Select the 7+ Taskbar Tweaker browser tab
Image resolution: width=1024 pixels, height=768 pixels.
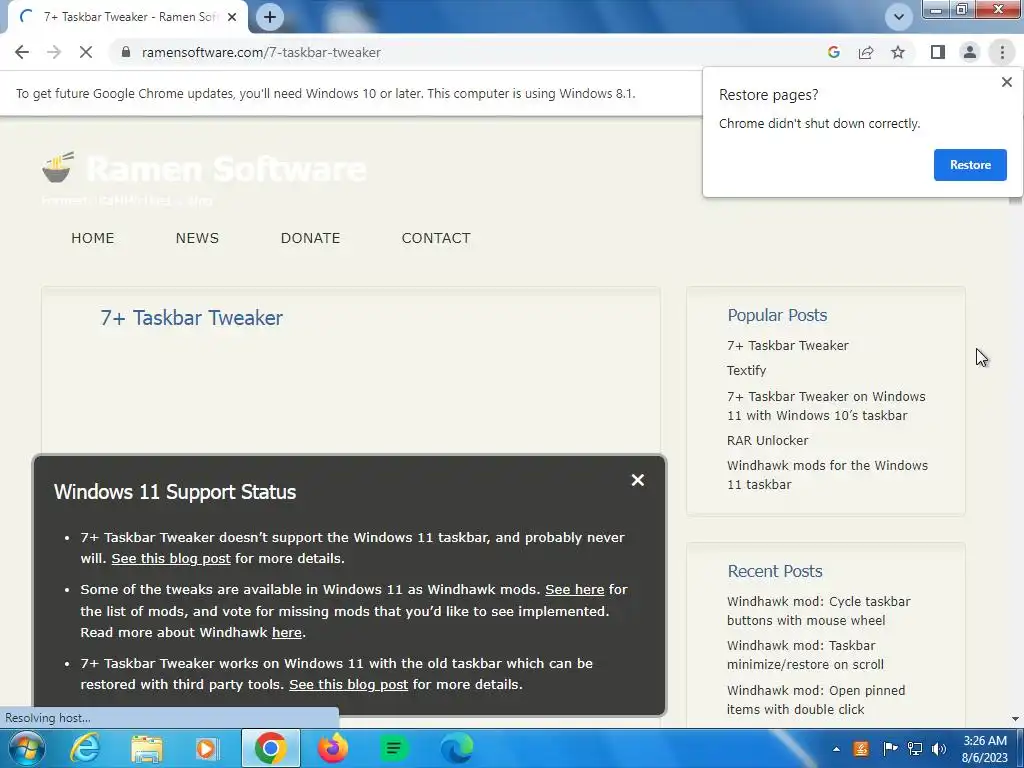coord(127,17)
